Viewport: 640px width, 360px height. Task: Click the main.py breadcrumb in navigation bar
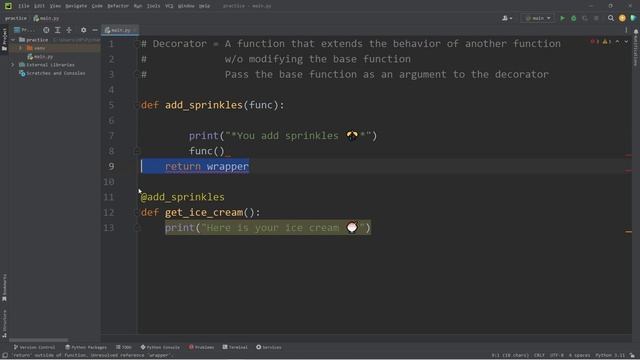[47, 18]
